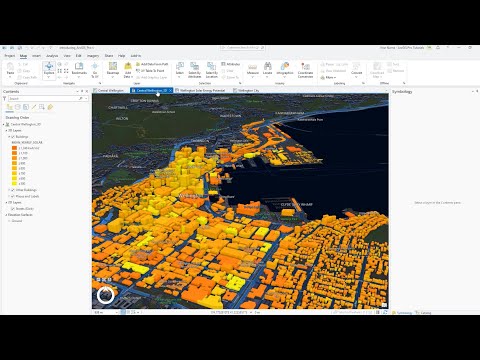This screenshot has width=480, height=360.
Task: Open the Analysis ribbon tab
Action: tap(52, 56)
